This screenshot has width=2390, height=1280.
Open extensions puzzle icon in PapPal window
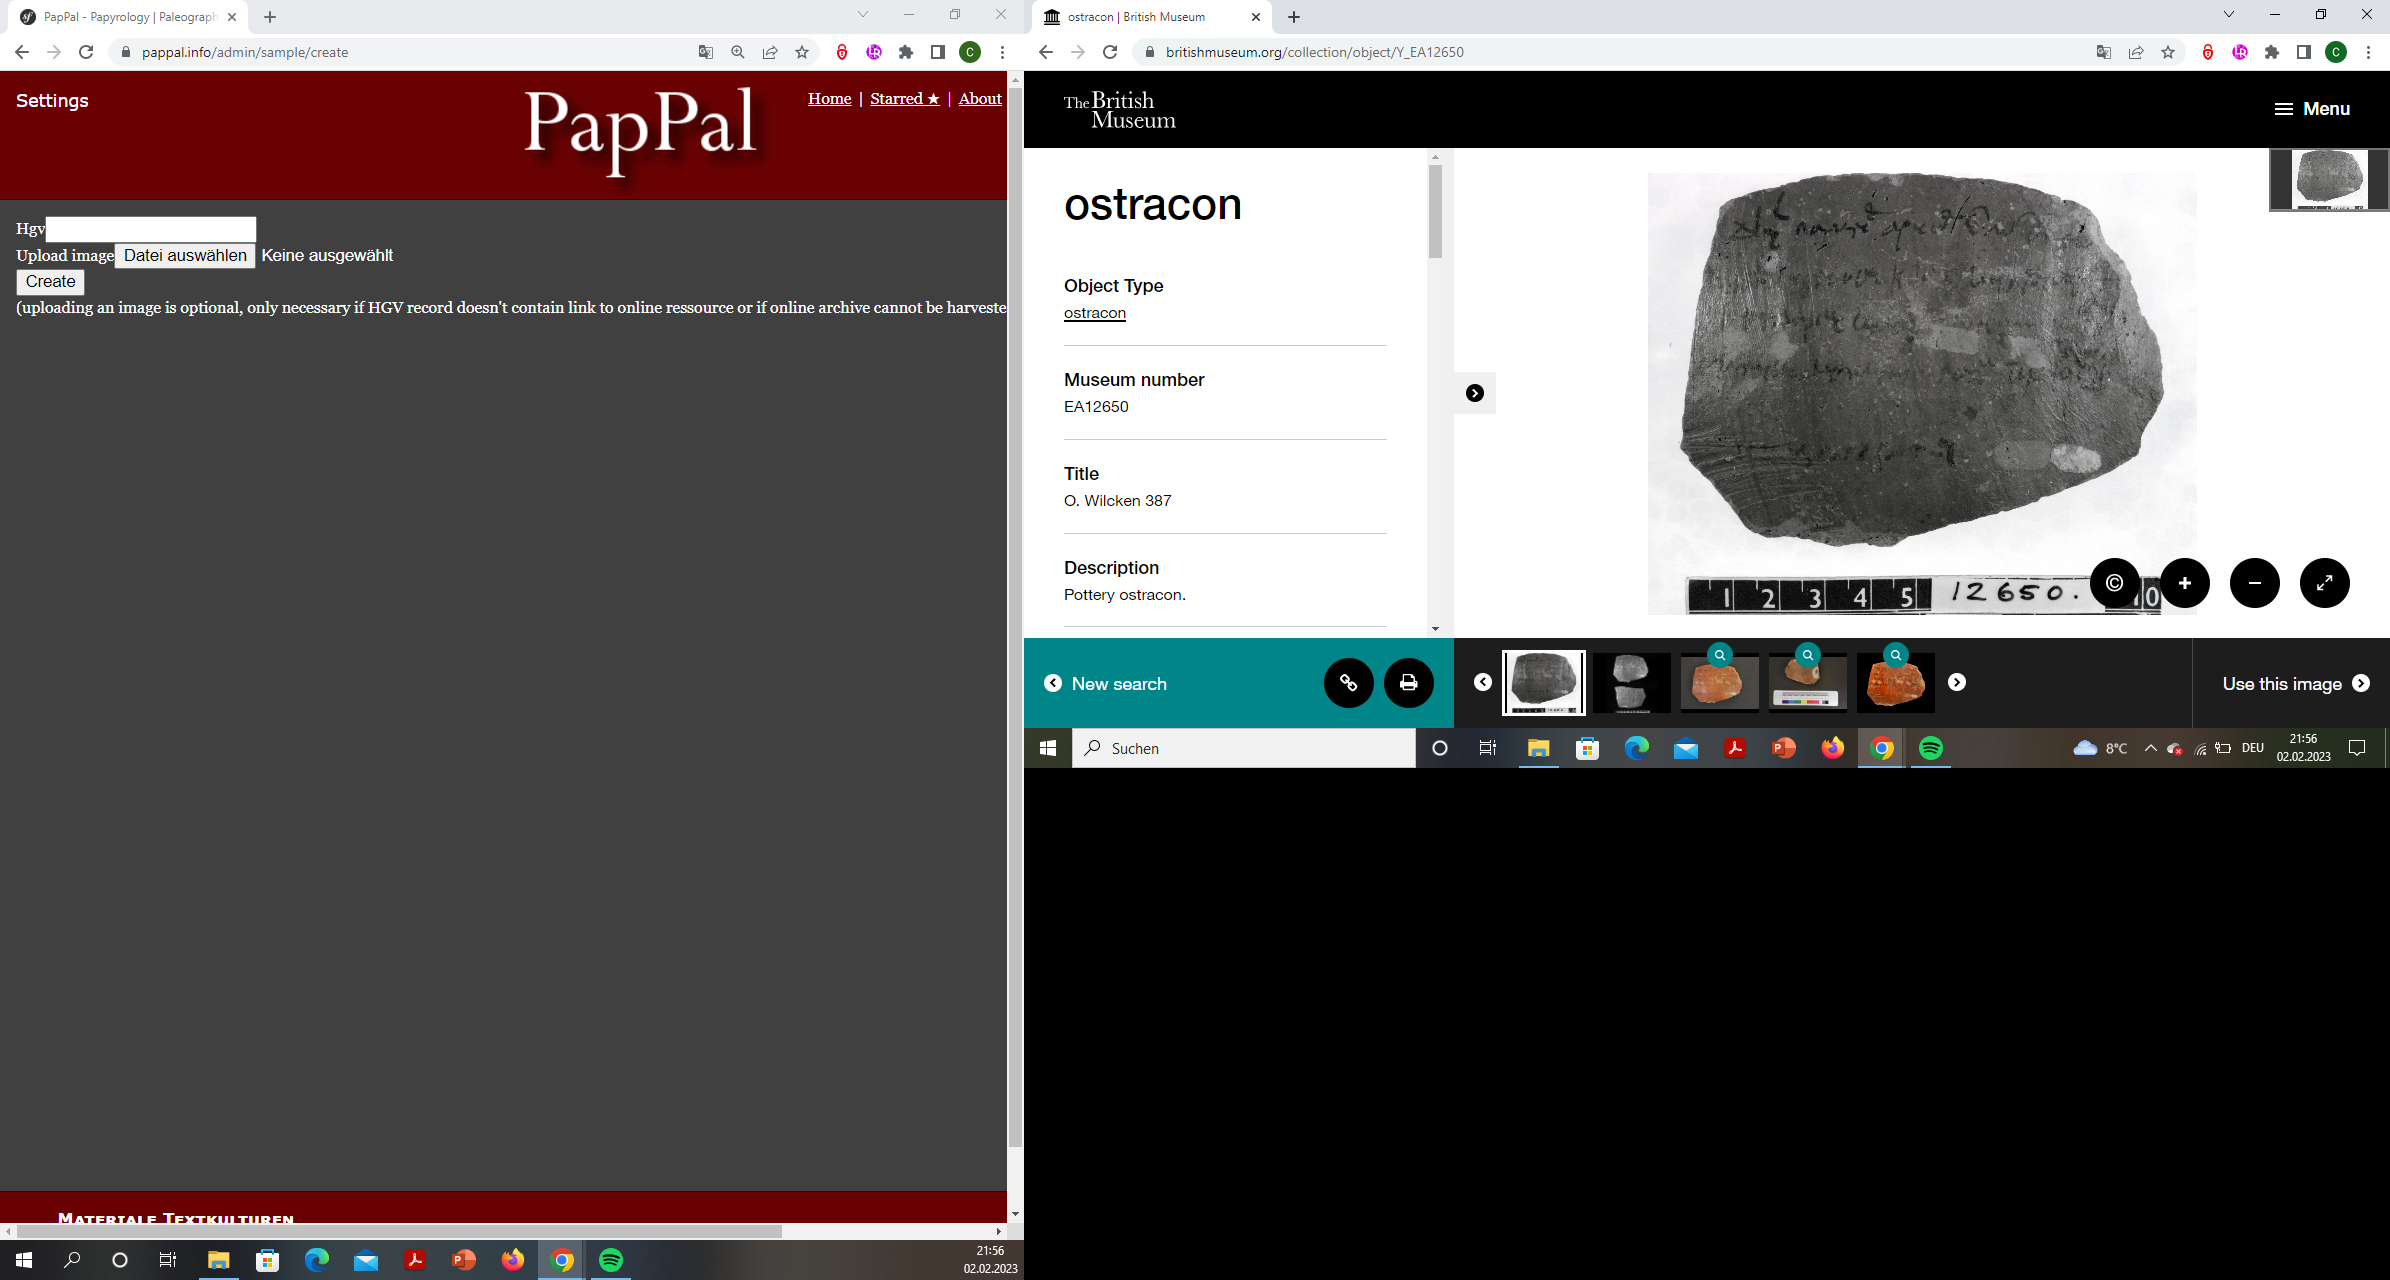coord(906,52)
